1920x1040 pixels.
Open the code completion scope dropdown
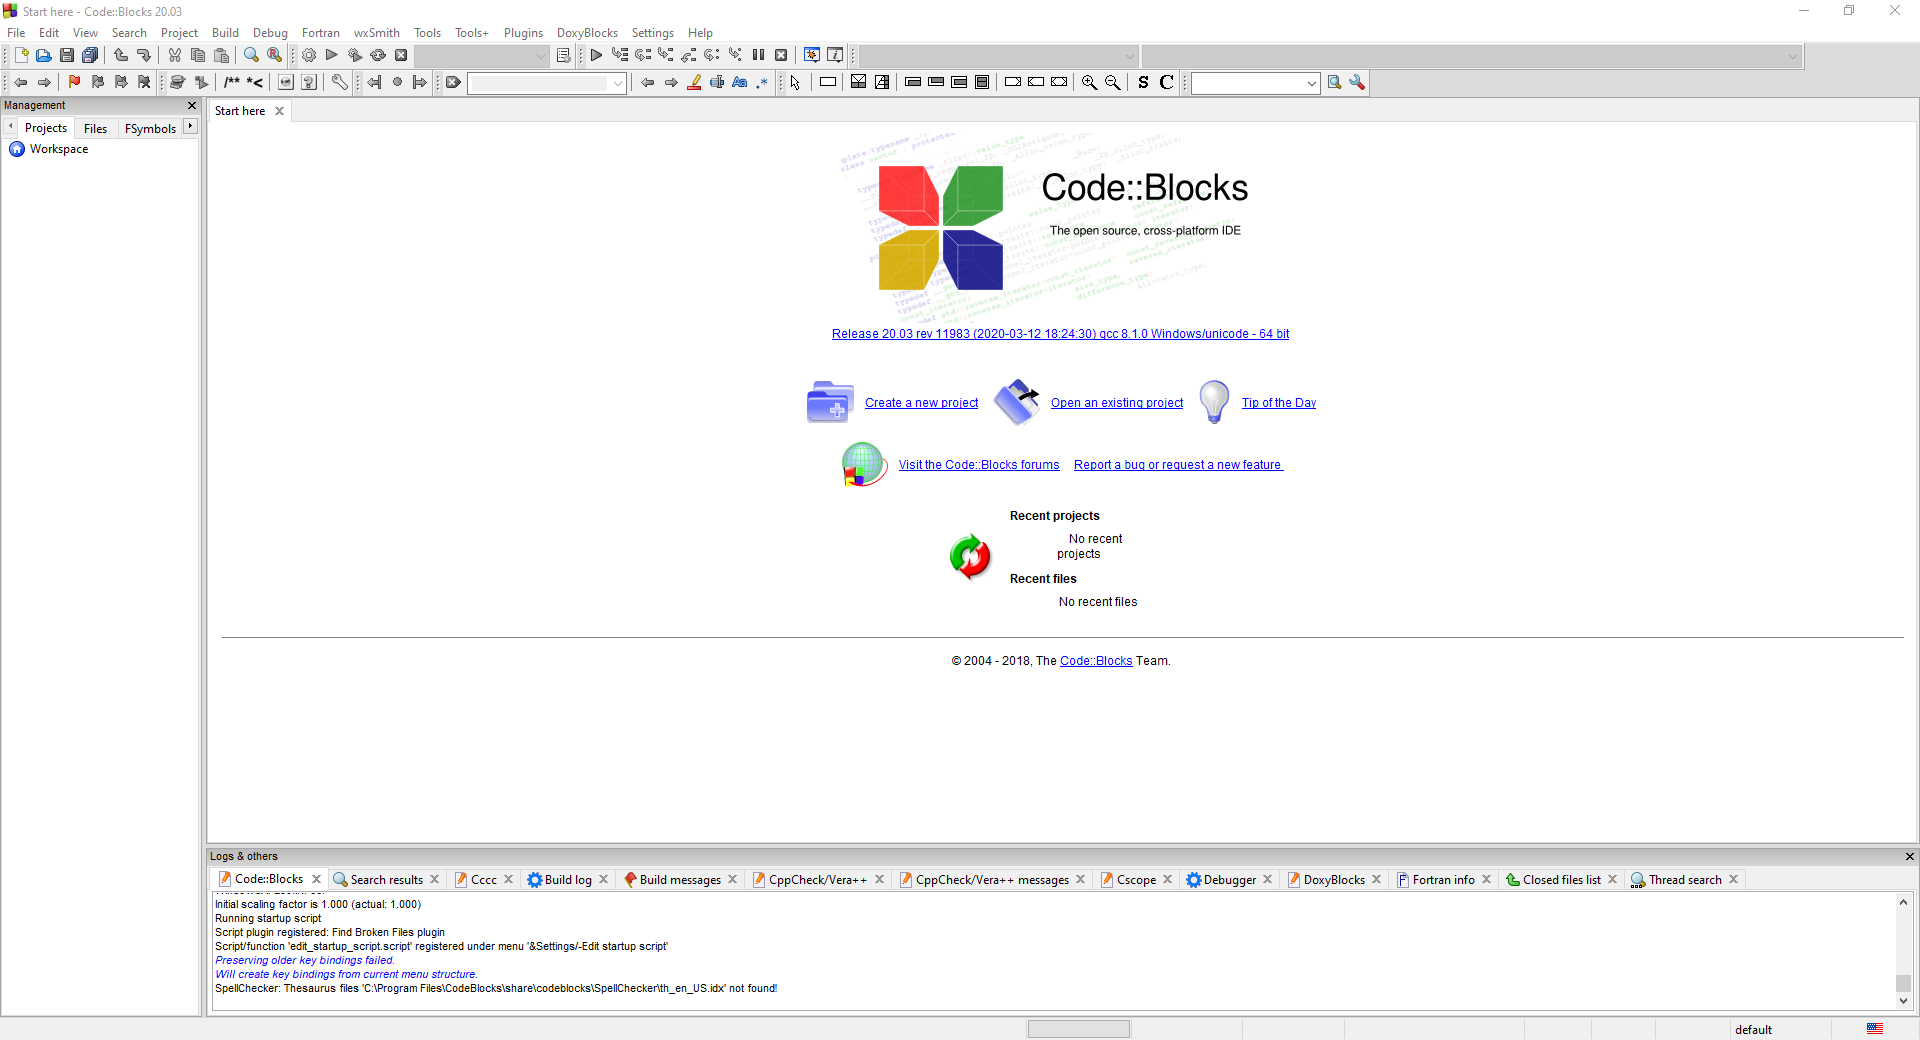click(998, 56)
